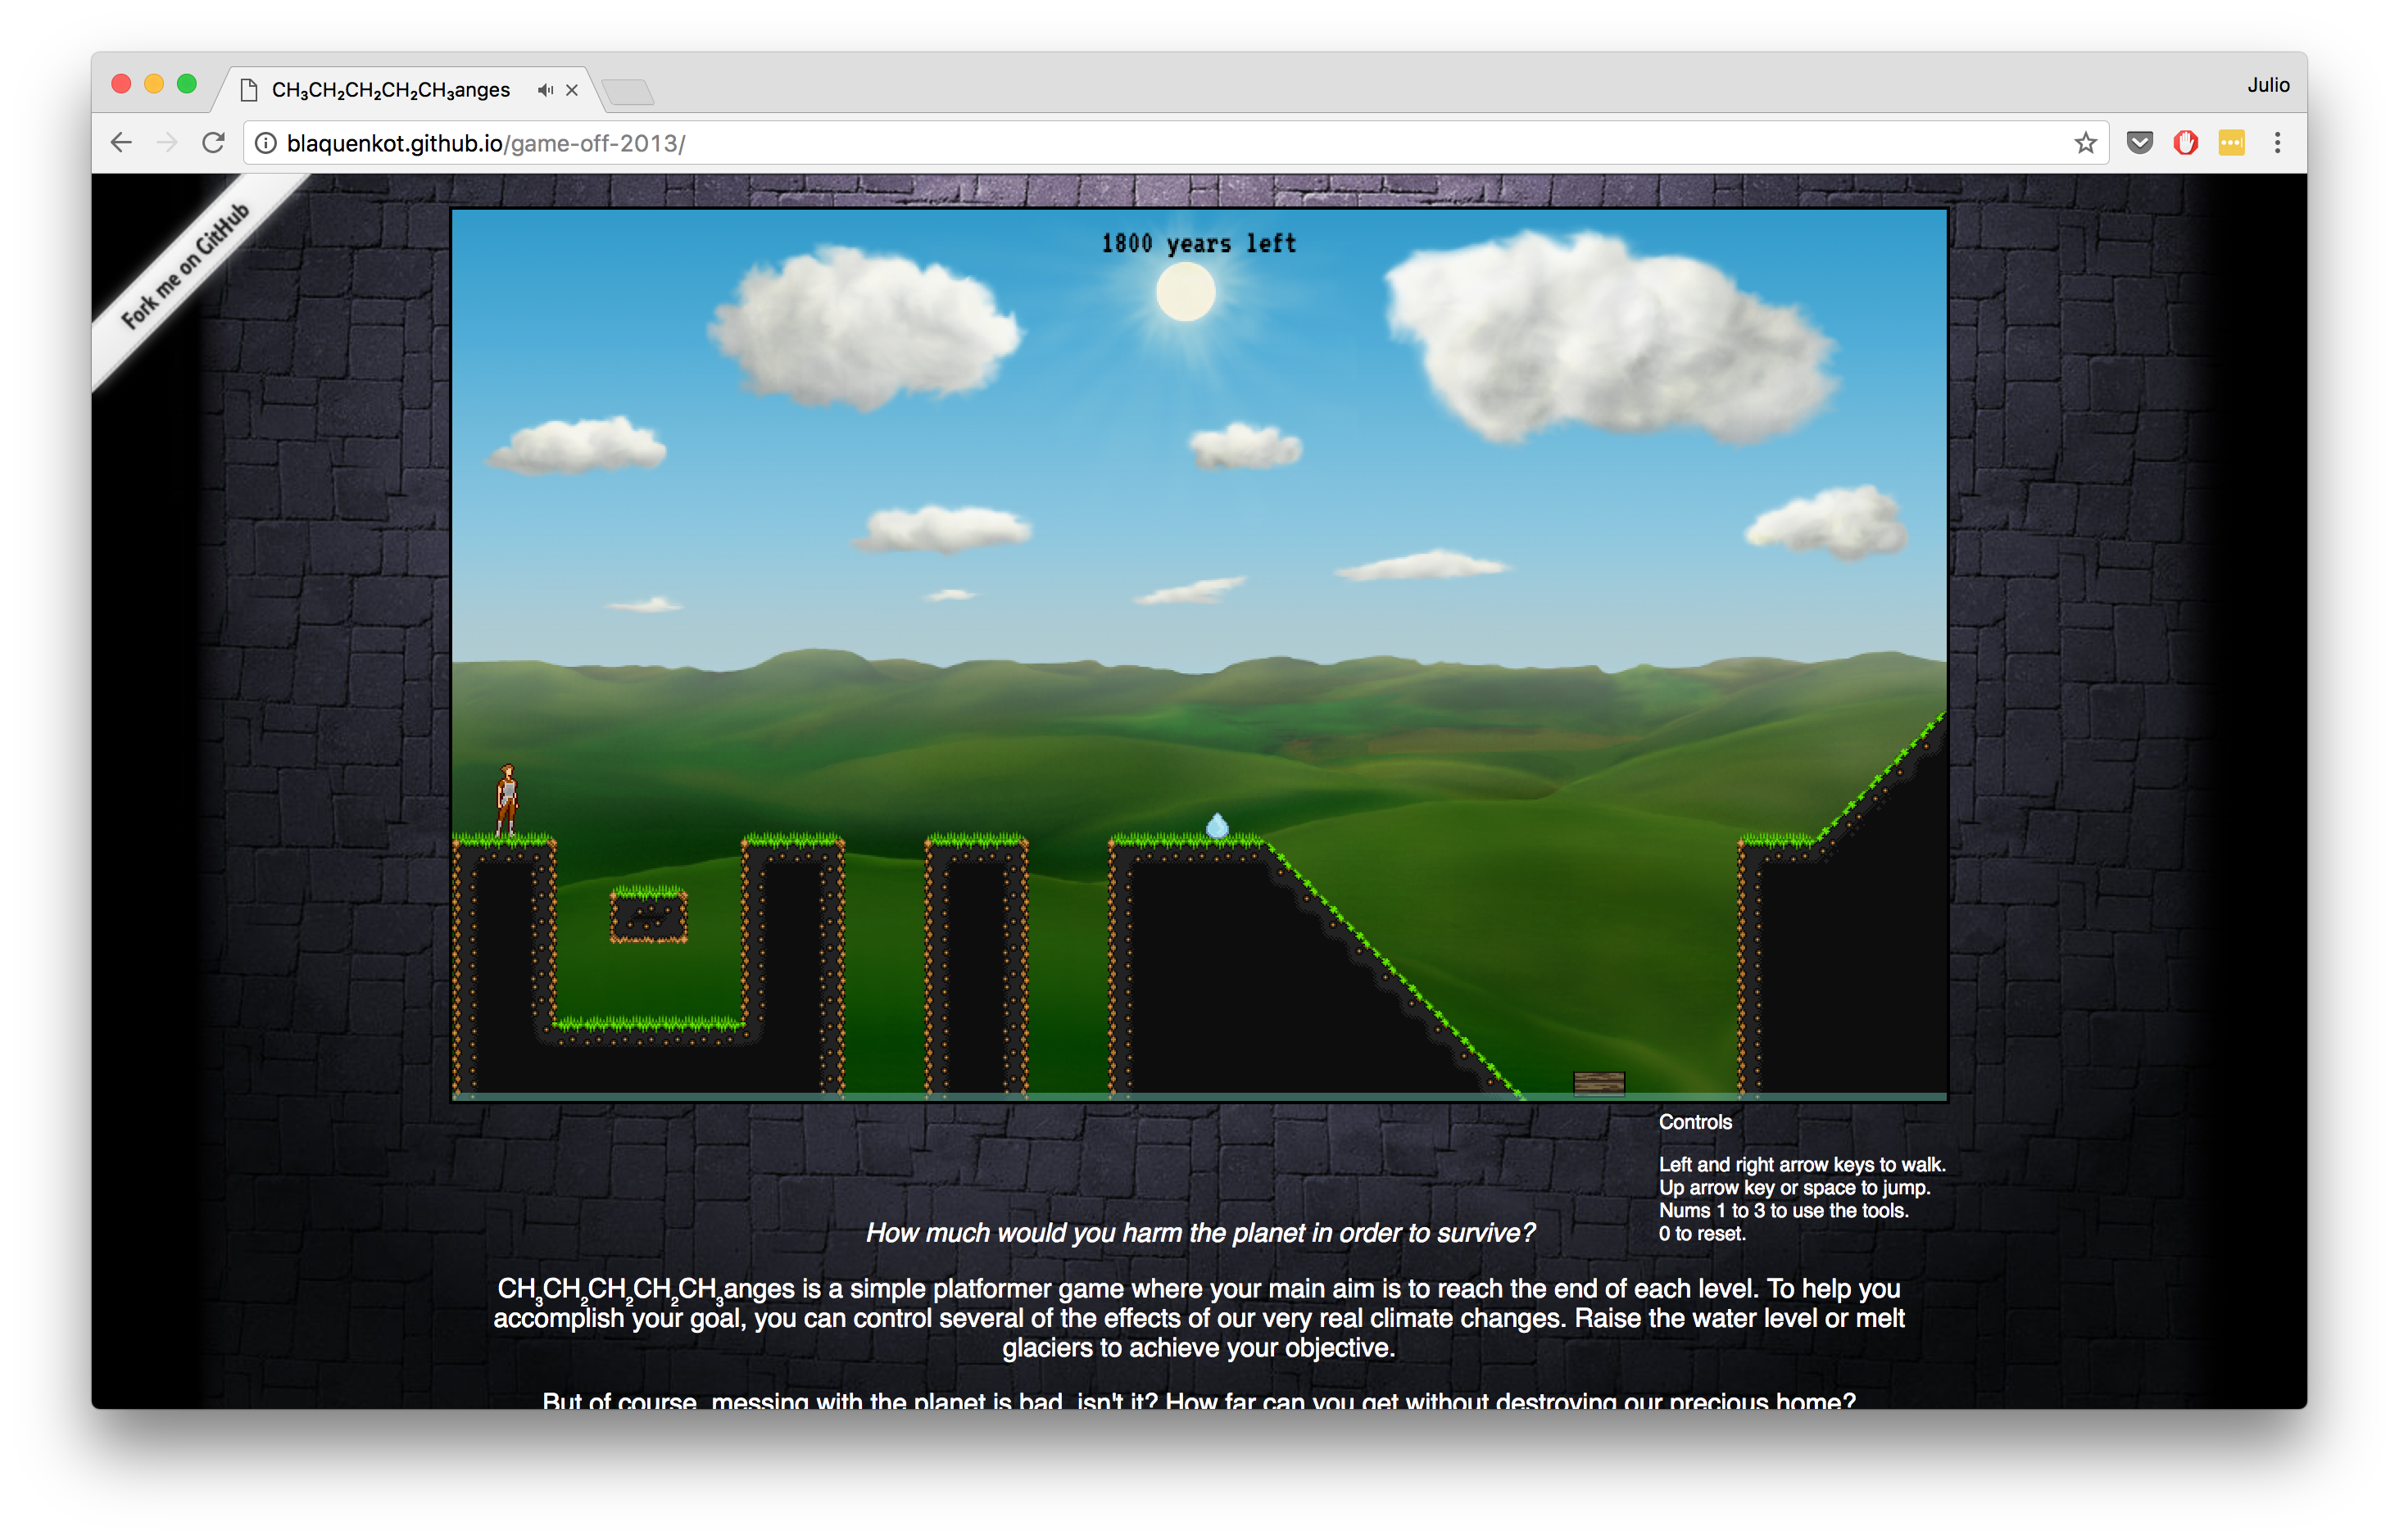
Task: Go back to previous page
Action: click(122, 143)
